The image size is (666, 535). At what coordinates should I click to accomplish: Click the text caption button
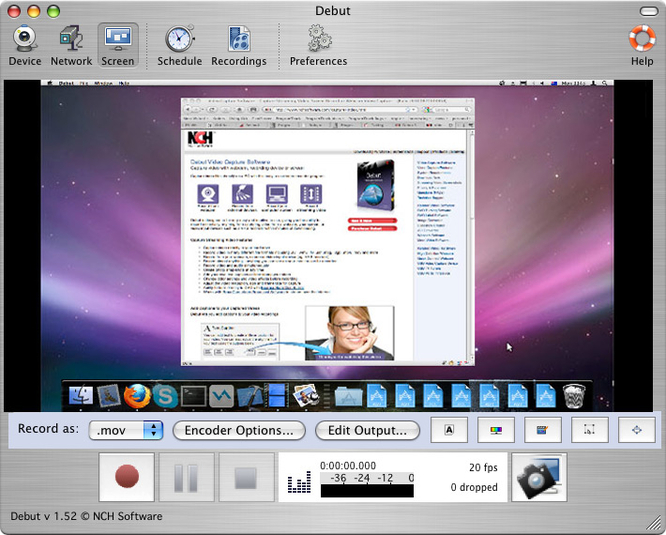click(450, 430)
